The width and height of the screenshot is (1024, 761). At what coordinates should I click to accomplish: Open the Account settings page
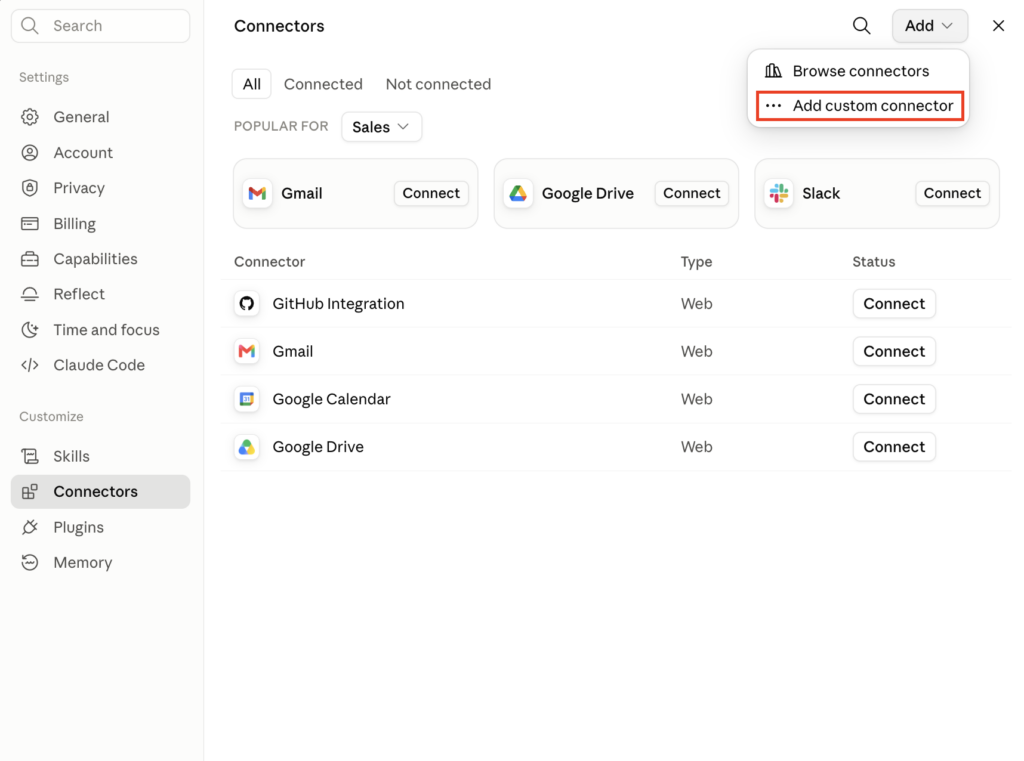[x=101, y=152]
